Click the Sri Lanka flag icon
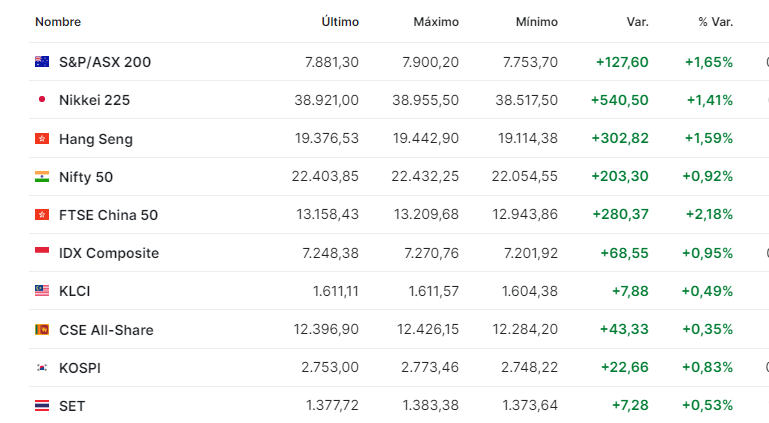Viewport: 769px width, 423px height. coord(42,329)
